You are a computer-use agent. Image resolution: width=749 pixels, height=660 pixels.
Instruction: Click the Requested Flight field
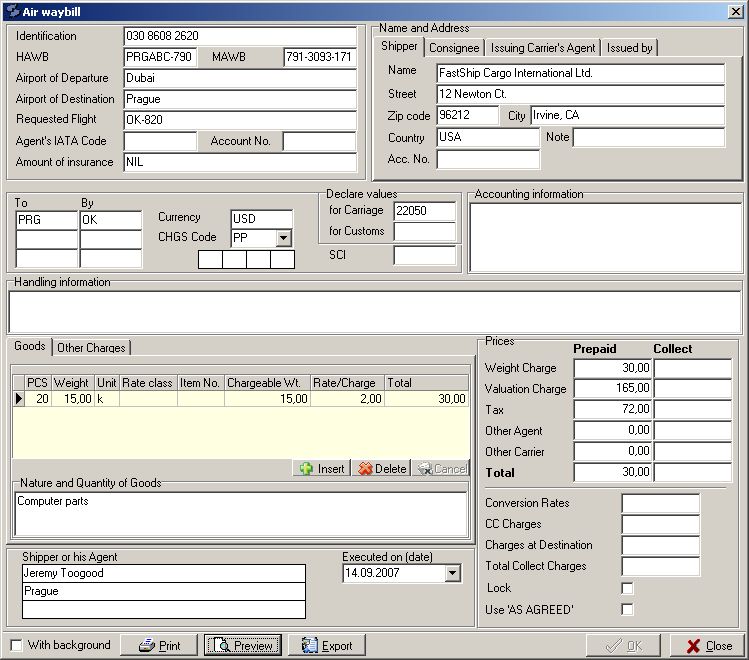[x=240, y=120]
